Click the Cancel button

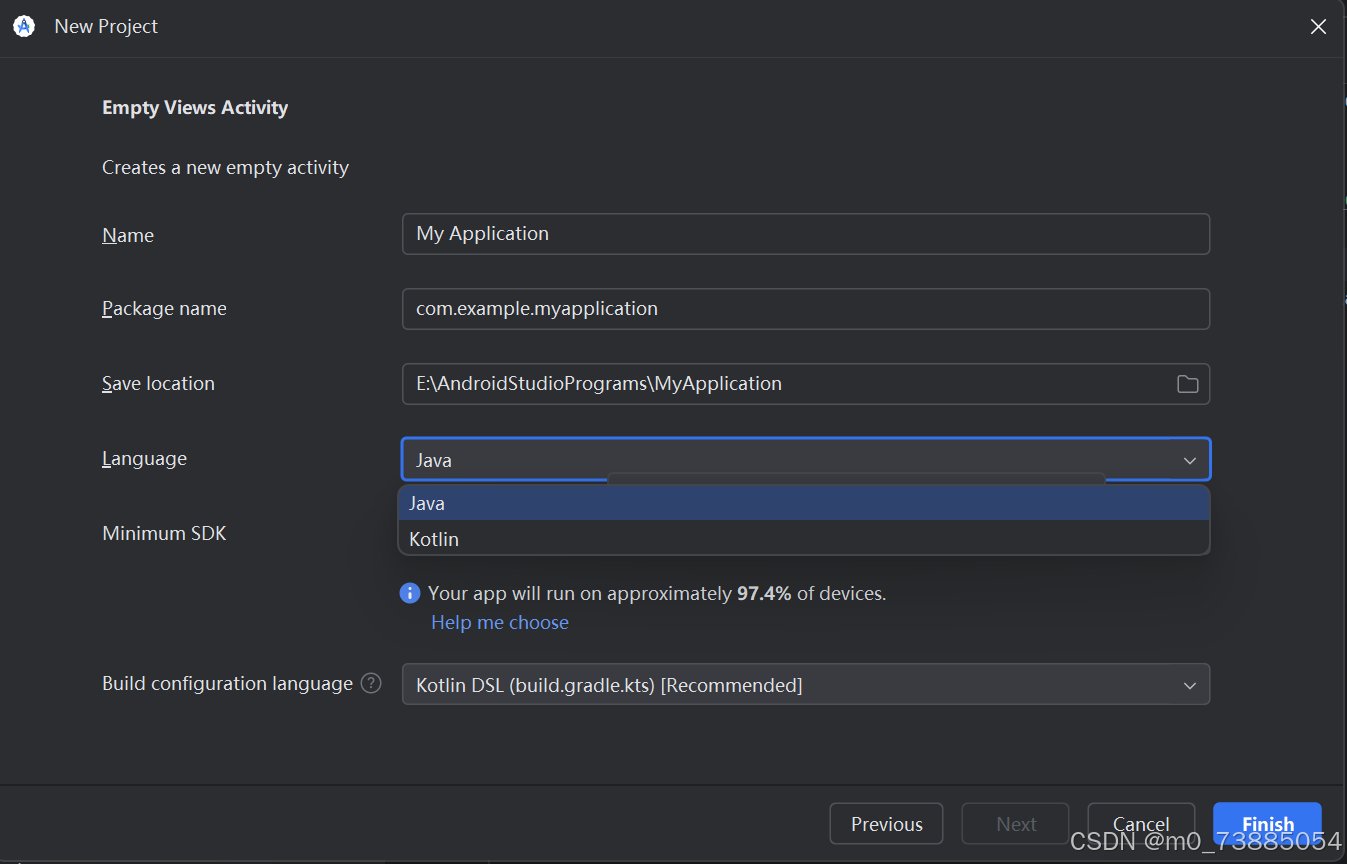coord(1141,824)
